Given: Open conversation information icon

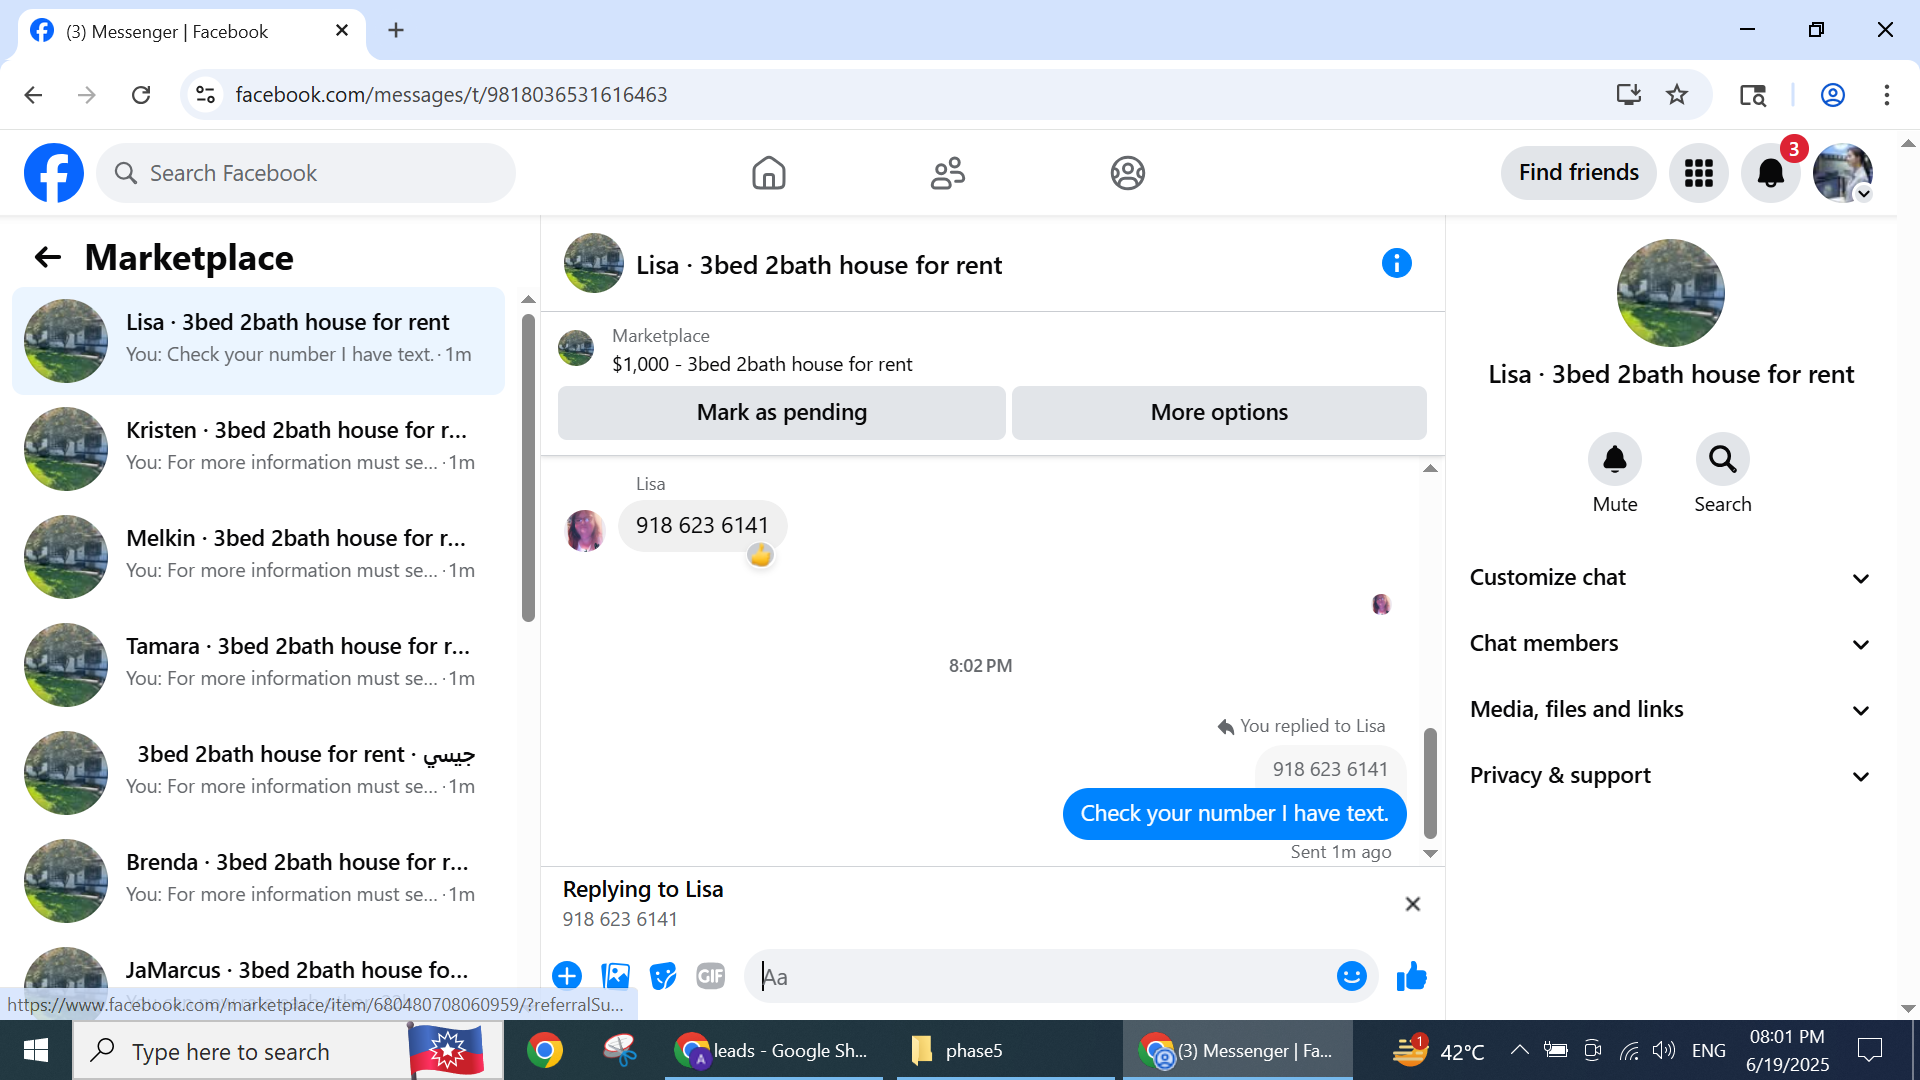Looking at the screenshot, I should [x=1396, y=264].
